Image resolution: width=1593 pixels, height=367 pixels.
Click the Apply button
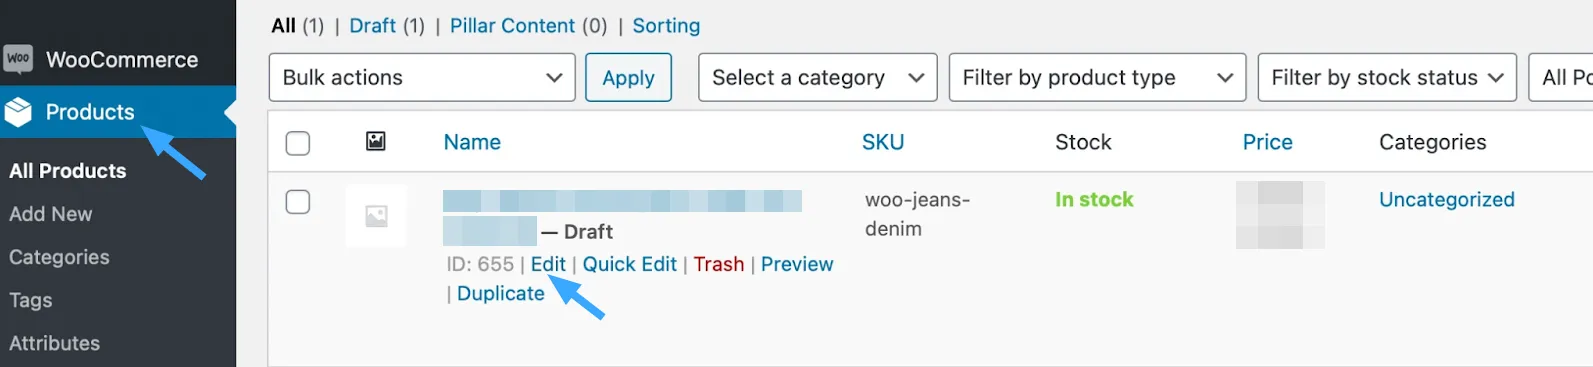coord(629,77)
